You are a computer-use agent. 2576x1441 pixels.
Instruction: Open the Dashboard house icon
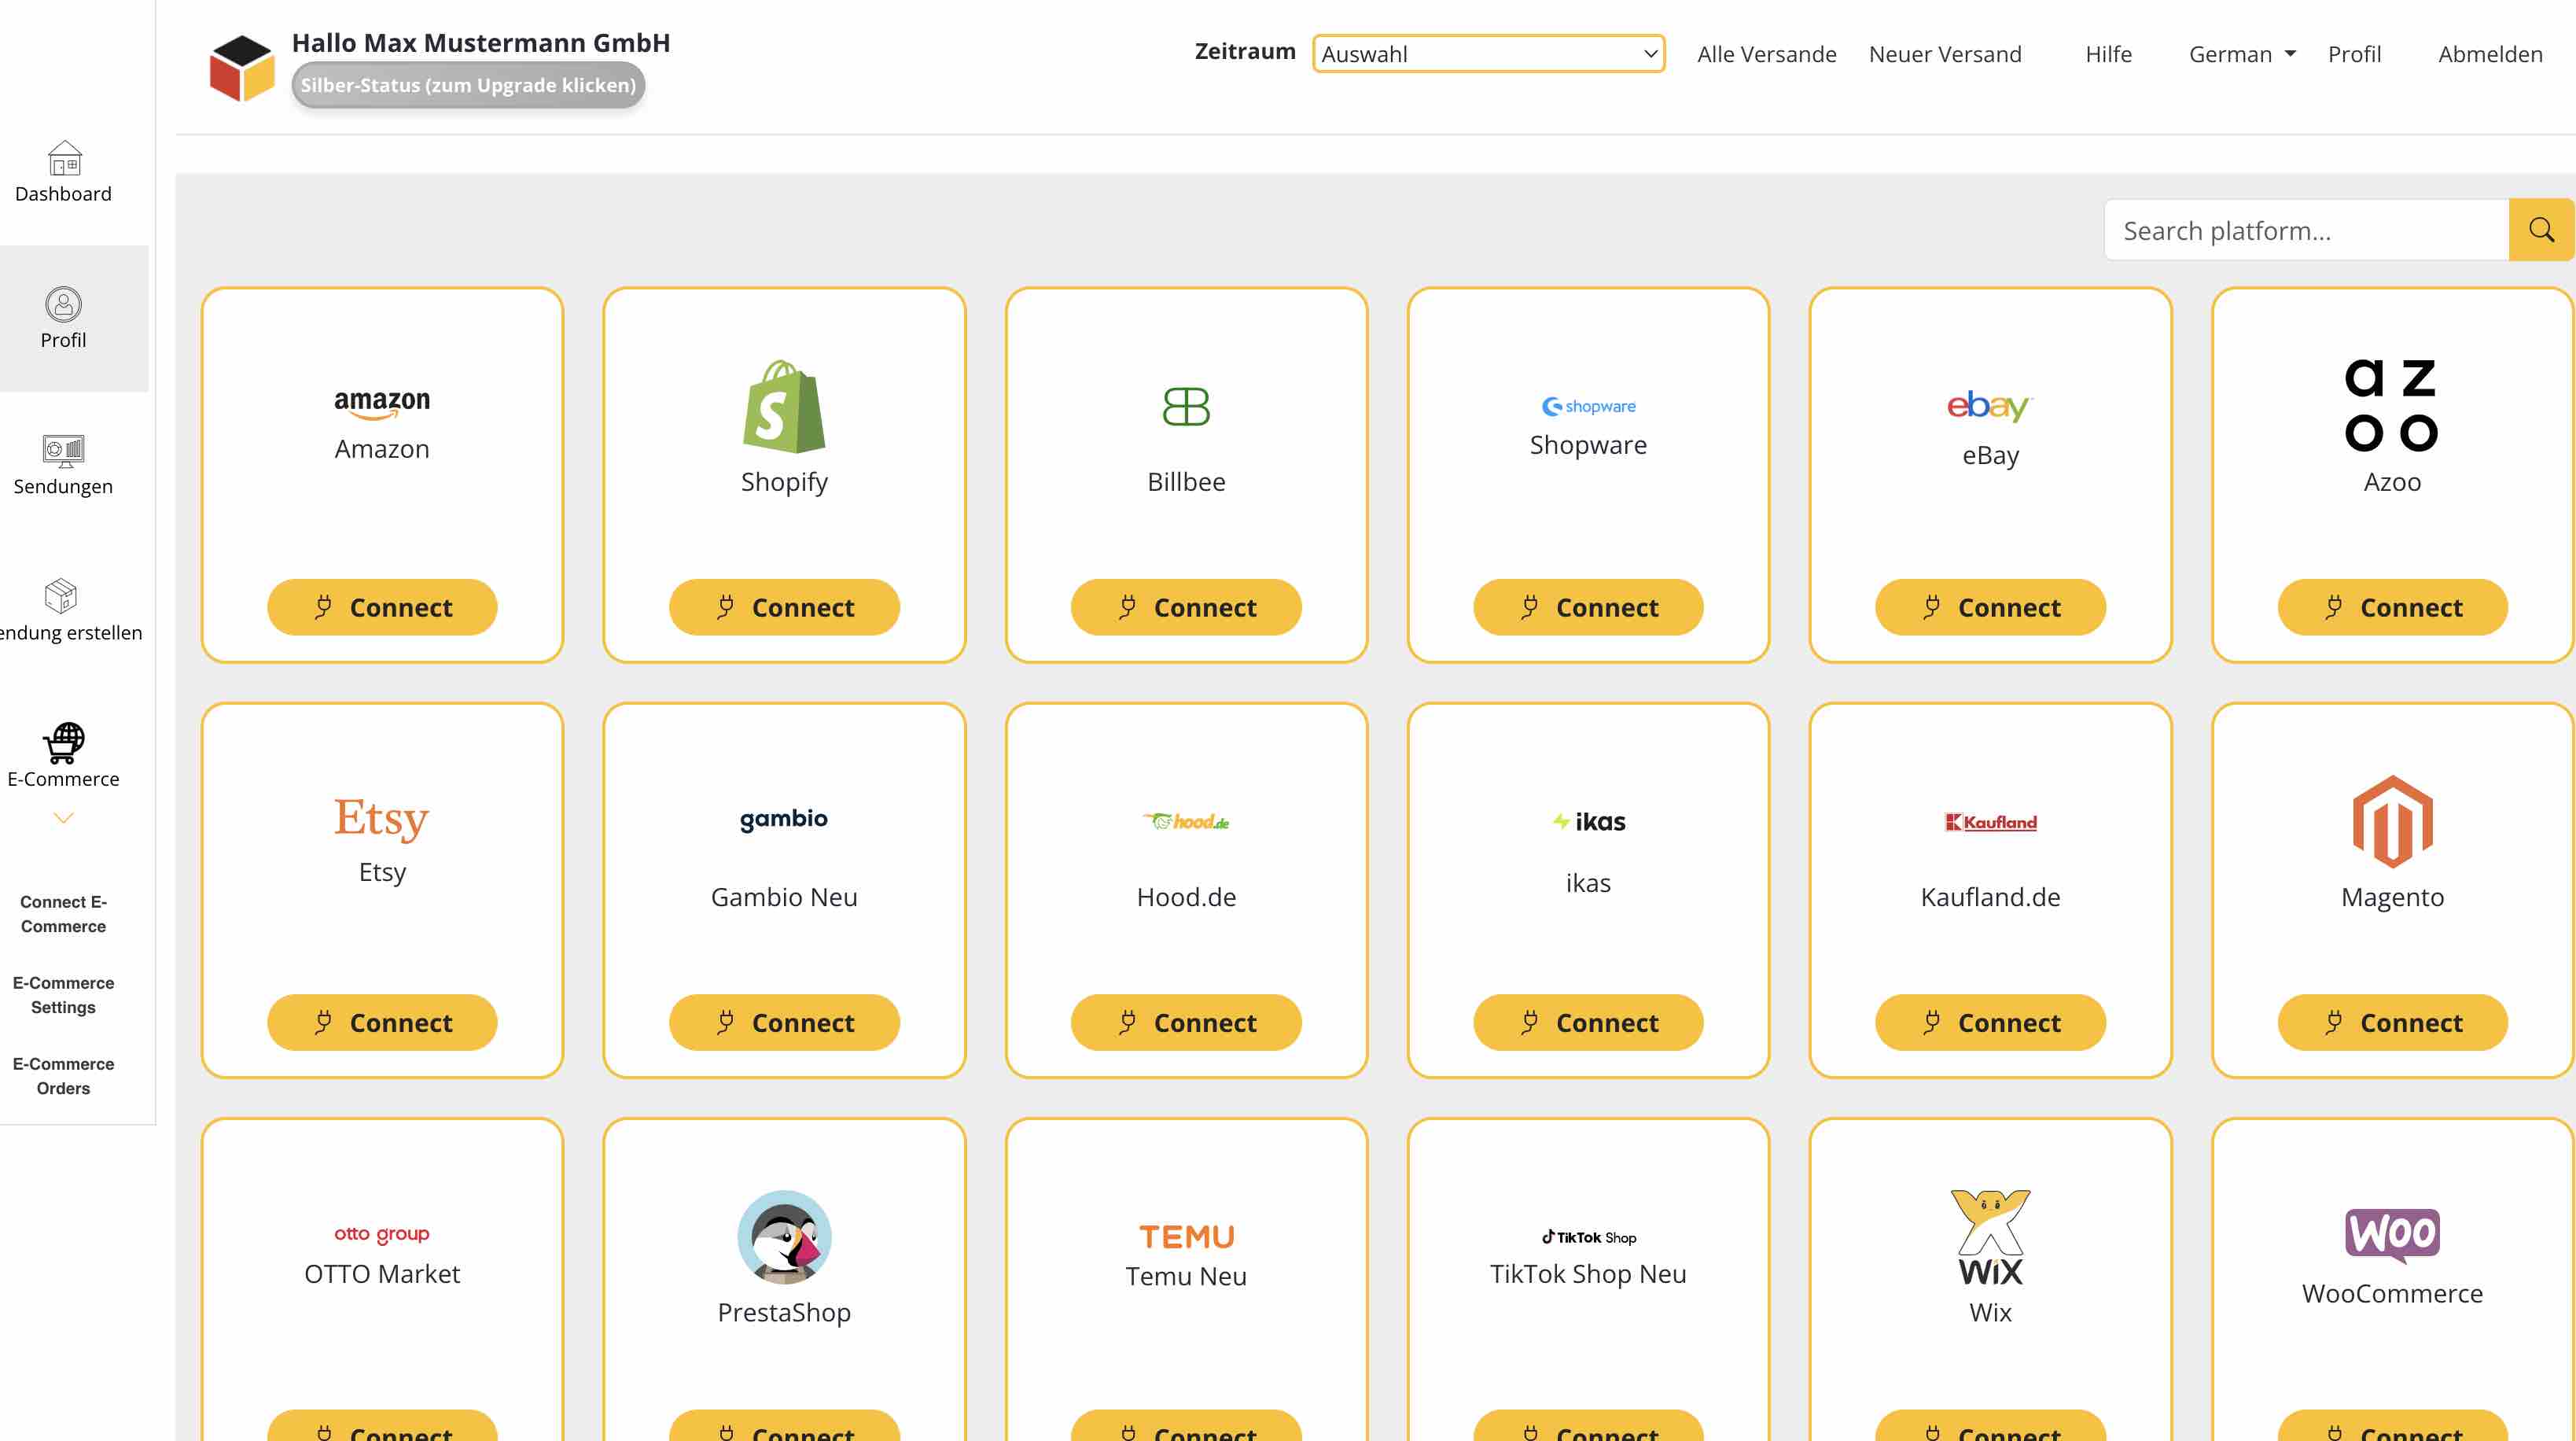(x=64, y=158)
